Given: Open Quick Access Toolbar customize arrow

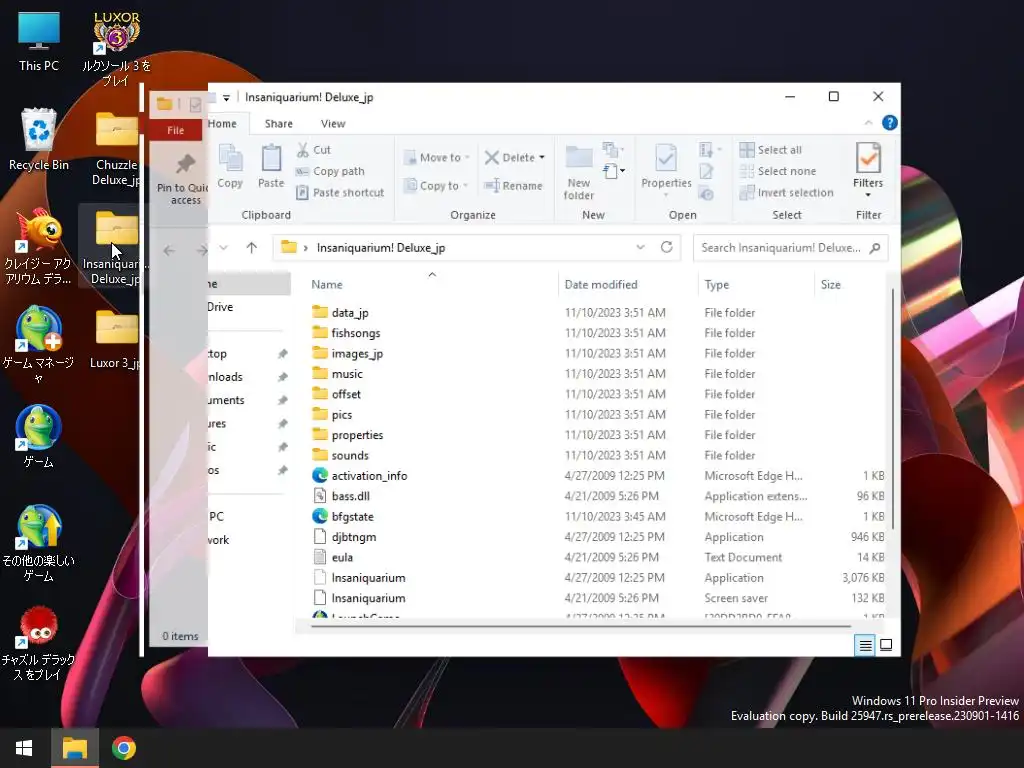Looking at the screenshot, I should (x=226, y=98).
